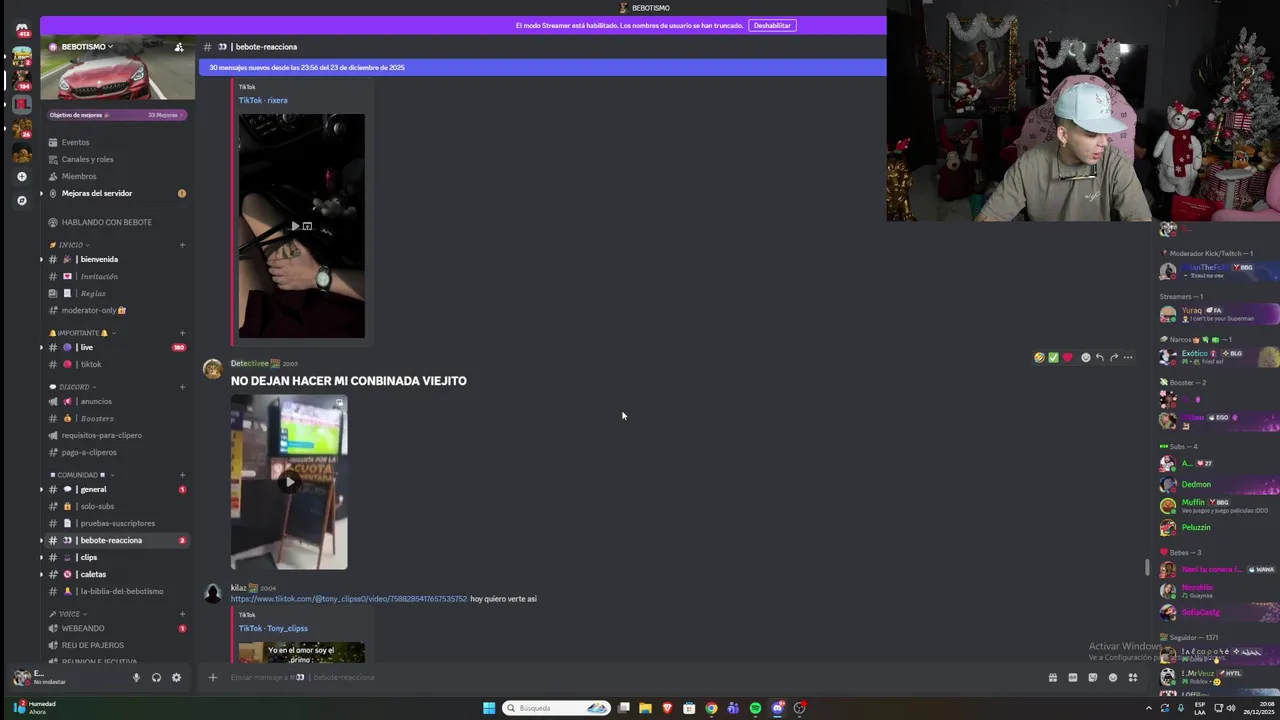Open the TikTok - rixera link
Screen dimensions: 1280x720
pyautogui.click(x=263, y=100)
